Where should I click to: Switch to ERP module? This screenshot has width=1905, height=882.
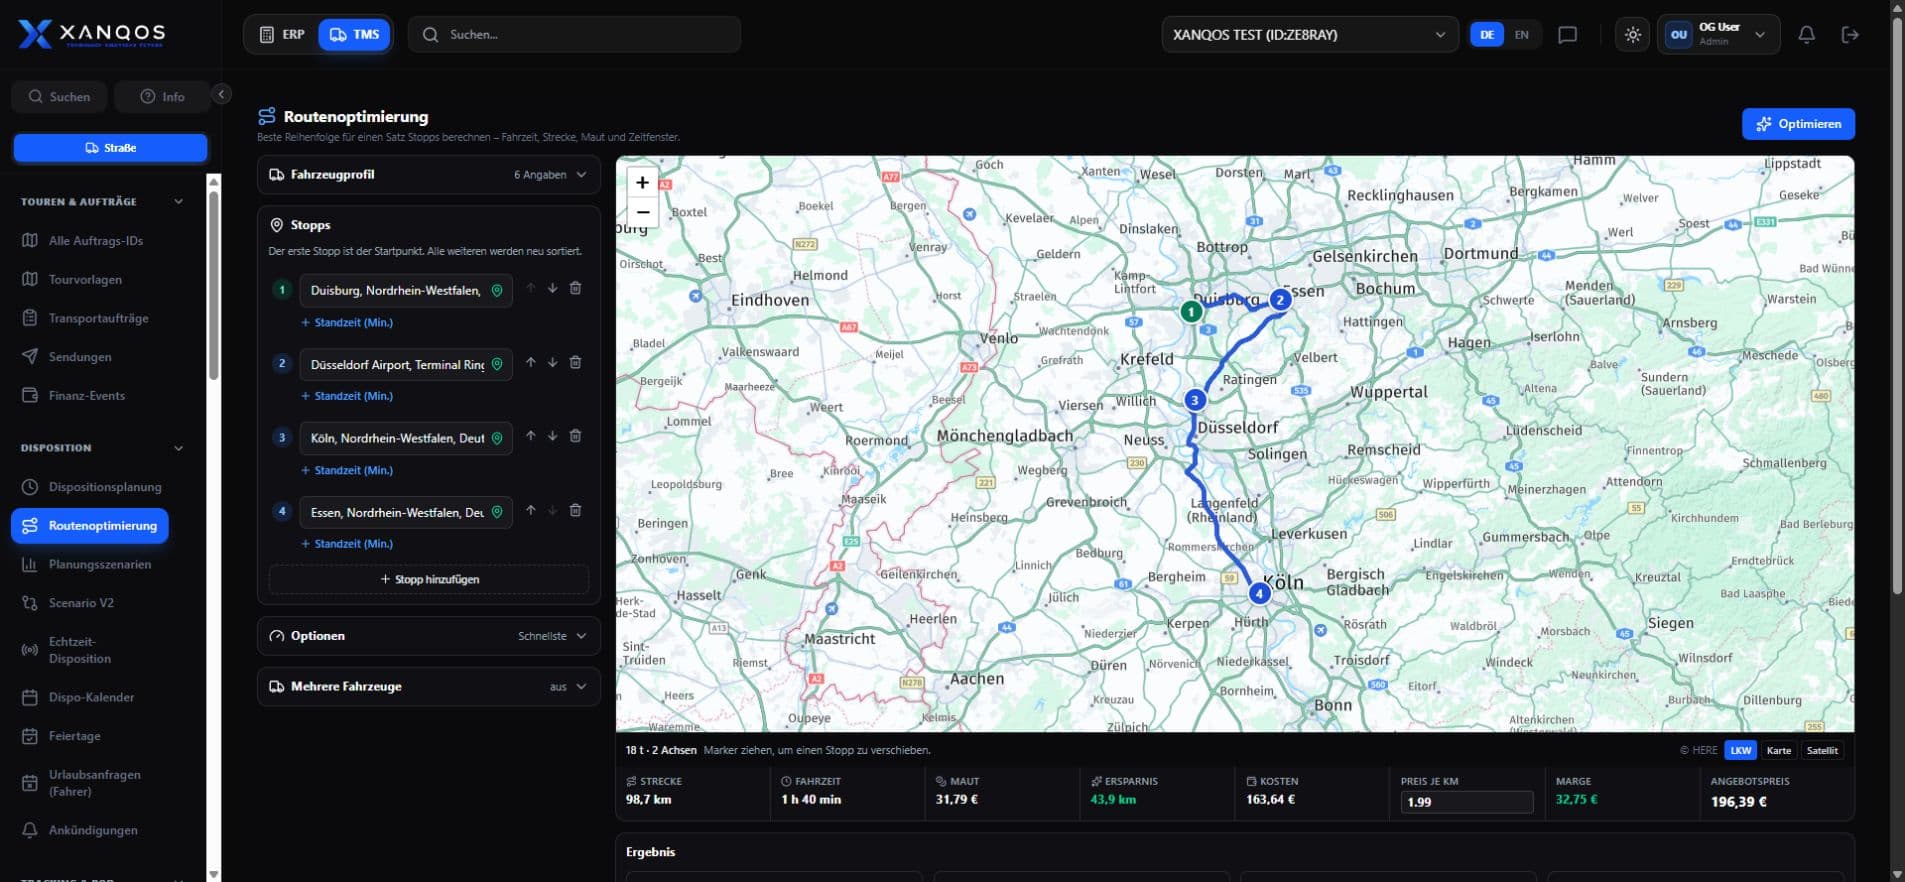pos(283,35)
